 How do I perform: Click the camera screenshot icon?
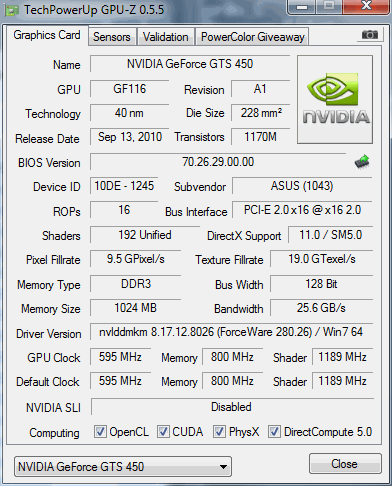pyautogui.click(x=370, y=35)
